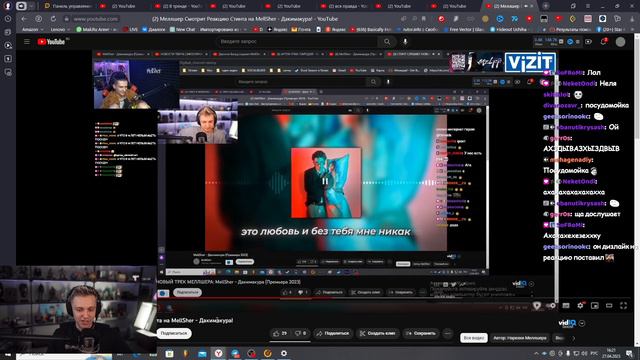Viewport: 640px width, 360px height.
Task: Go to the YouTube home logo
Action: [51, 42]
